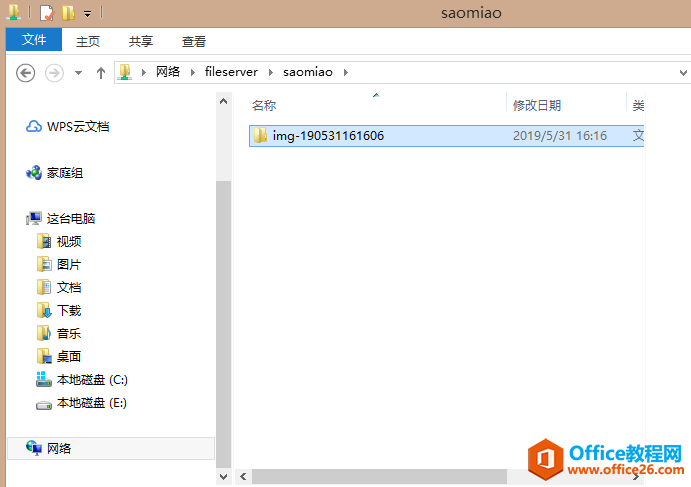Open 本地磁盘 (E:)

coord(92,402)
